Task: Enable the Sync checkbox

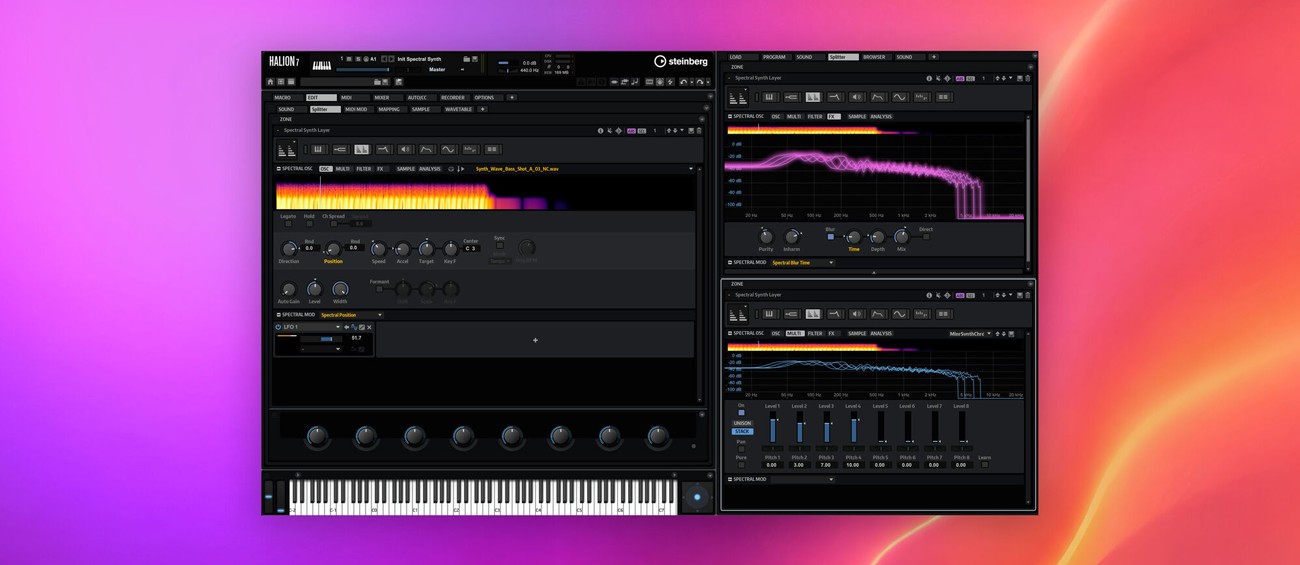Action: (499, 245)
